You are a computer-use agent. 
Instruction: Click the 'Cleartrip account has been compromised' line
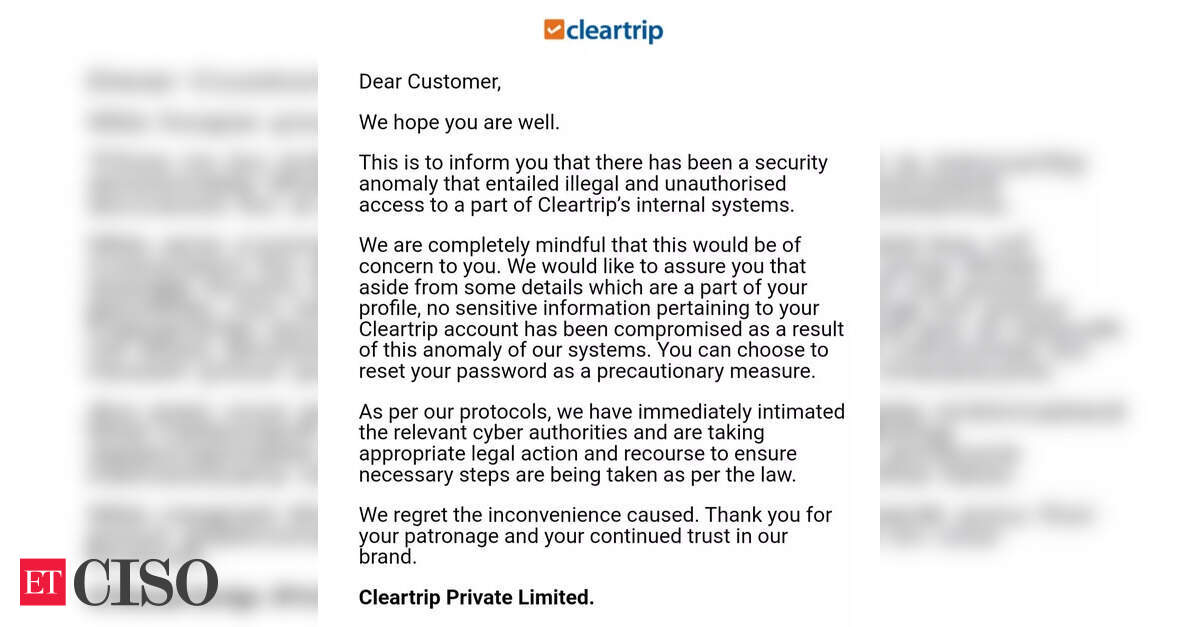point(601,329)
